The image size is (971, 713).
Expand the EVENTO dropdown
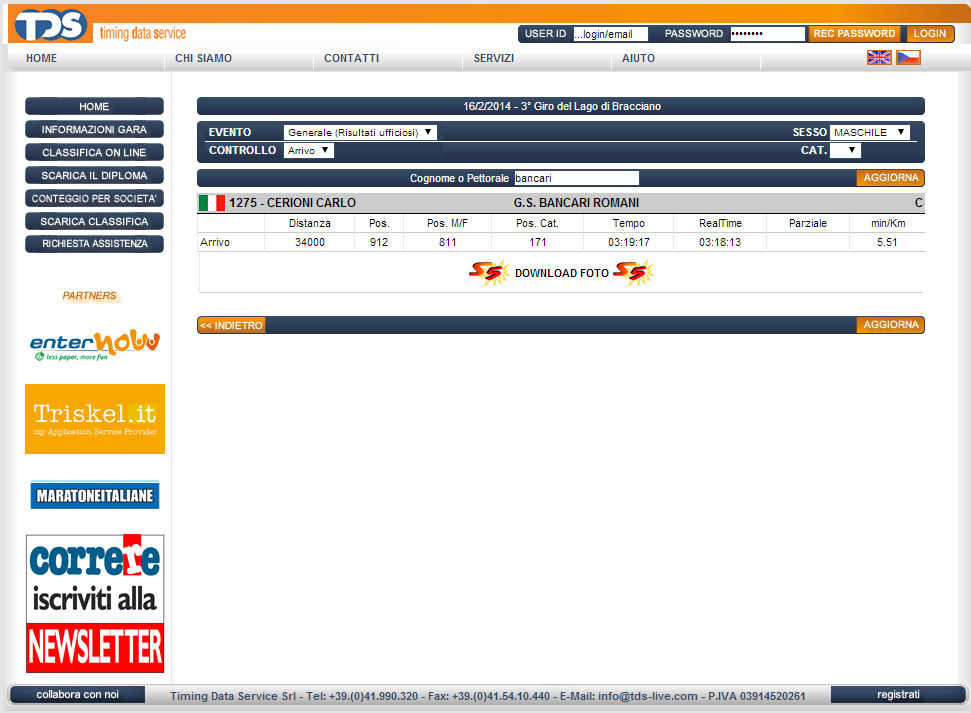pos(360,132)
